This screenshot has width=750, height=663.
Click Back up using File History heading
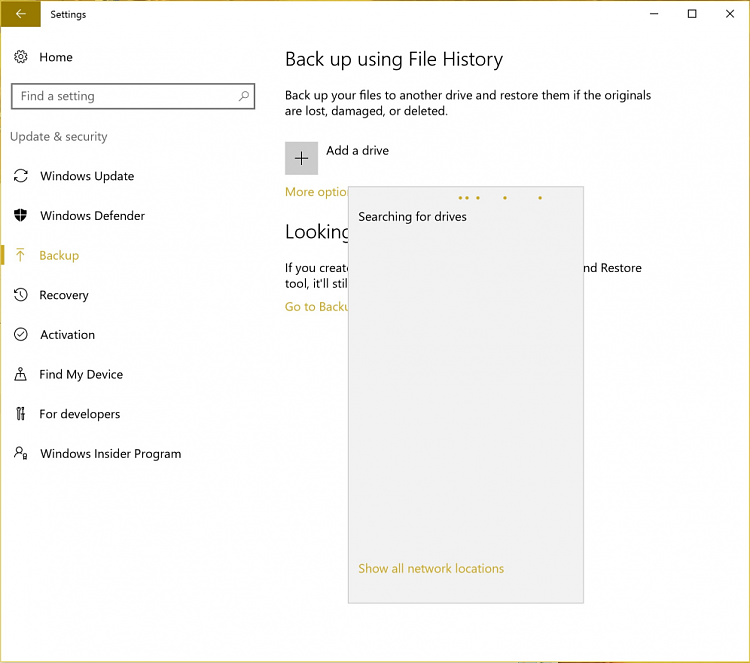394,59
